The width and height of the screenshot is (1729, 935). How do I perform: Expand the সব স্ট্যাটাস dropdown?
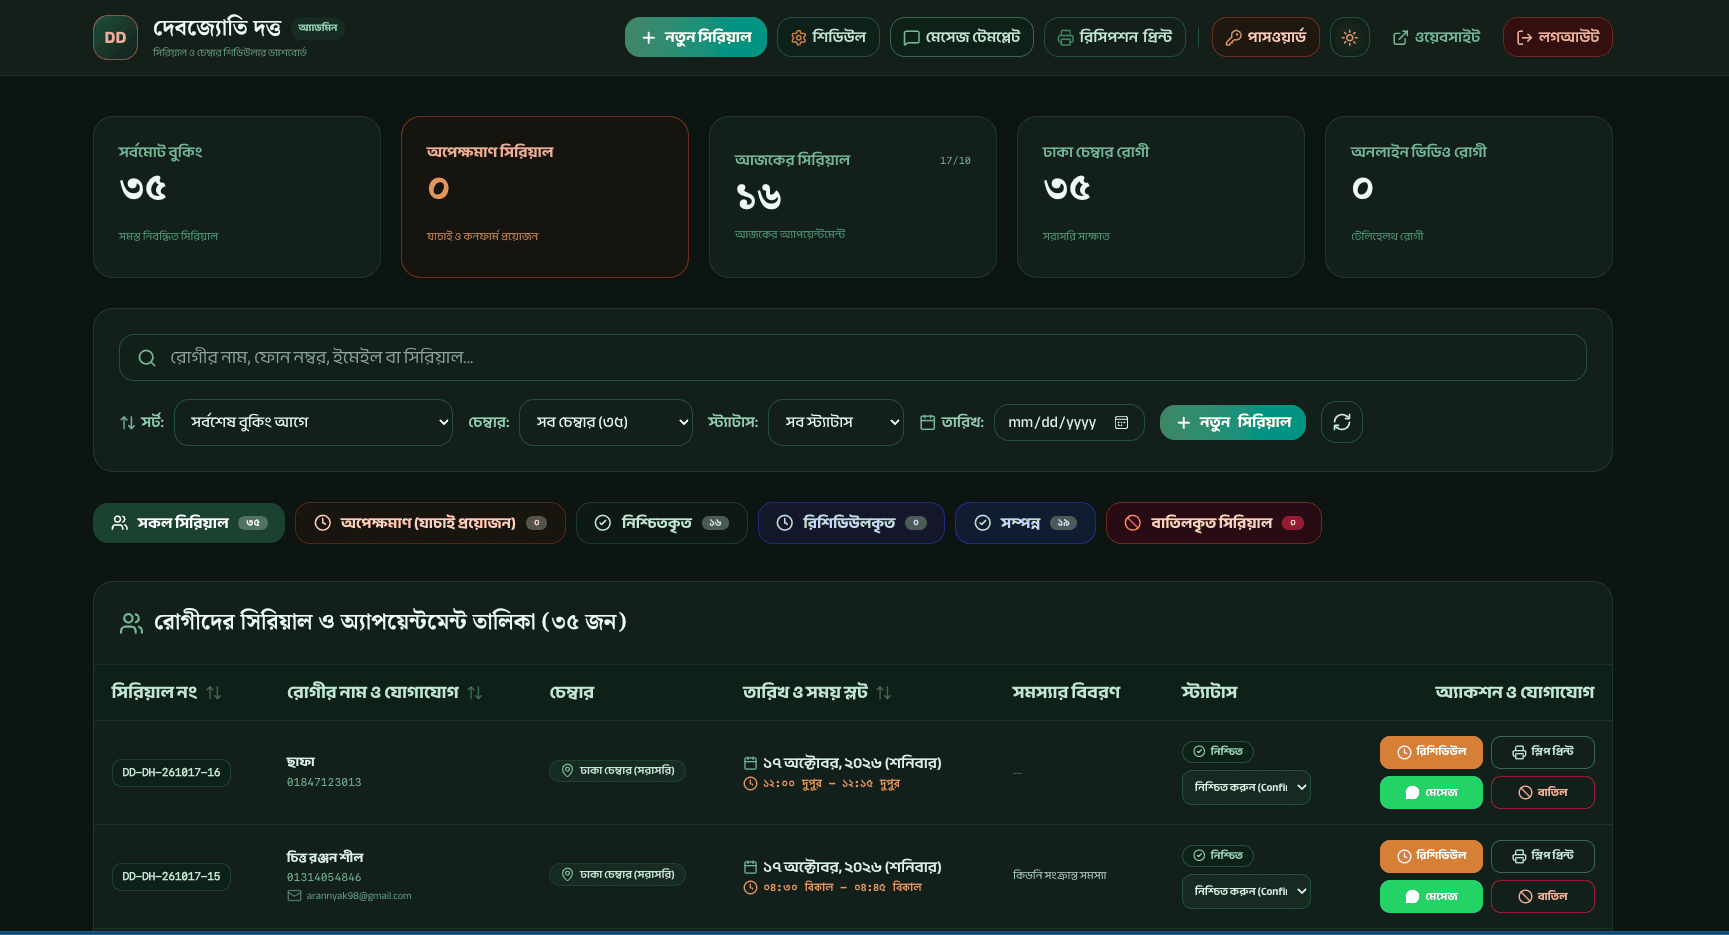835,422
